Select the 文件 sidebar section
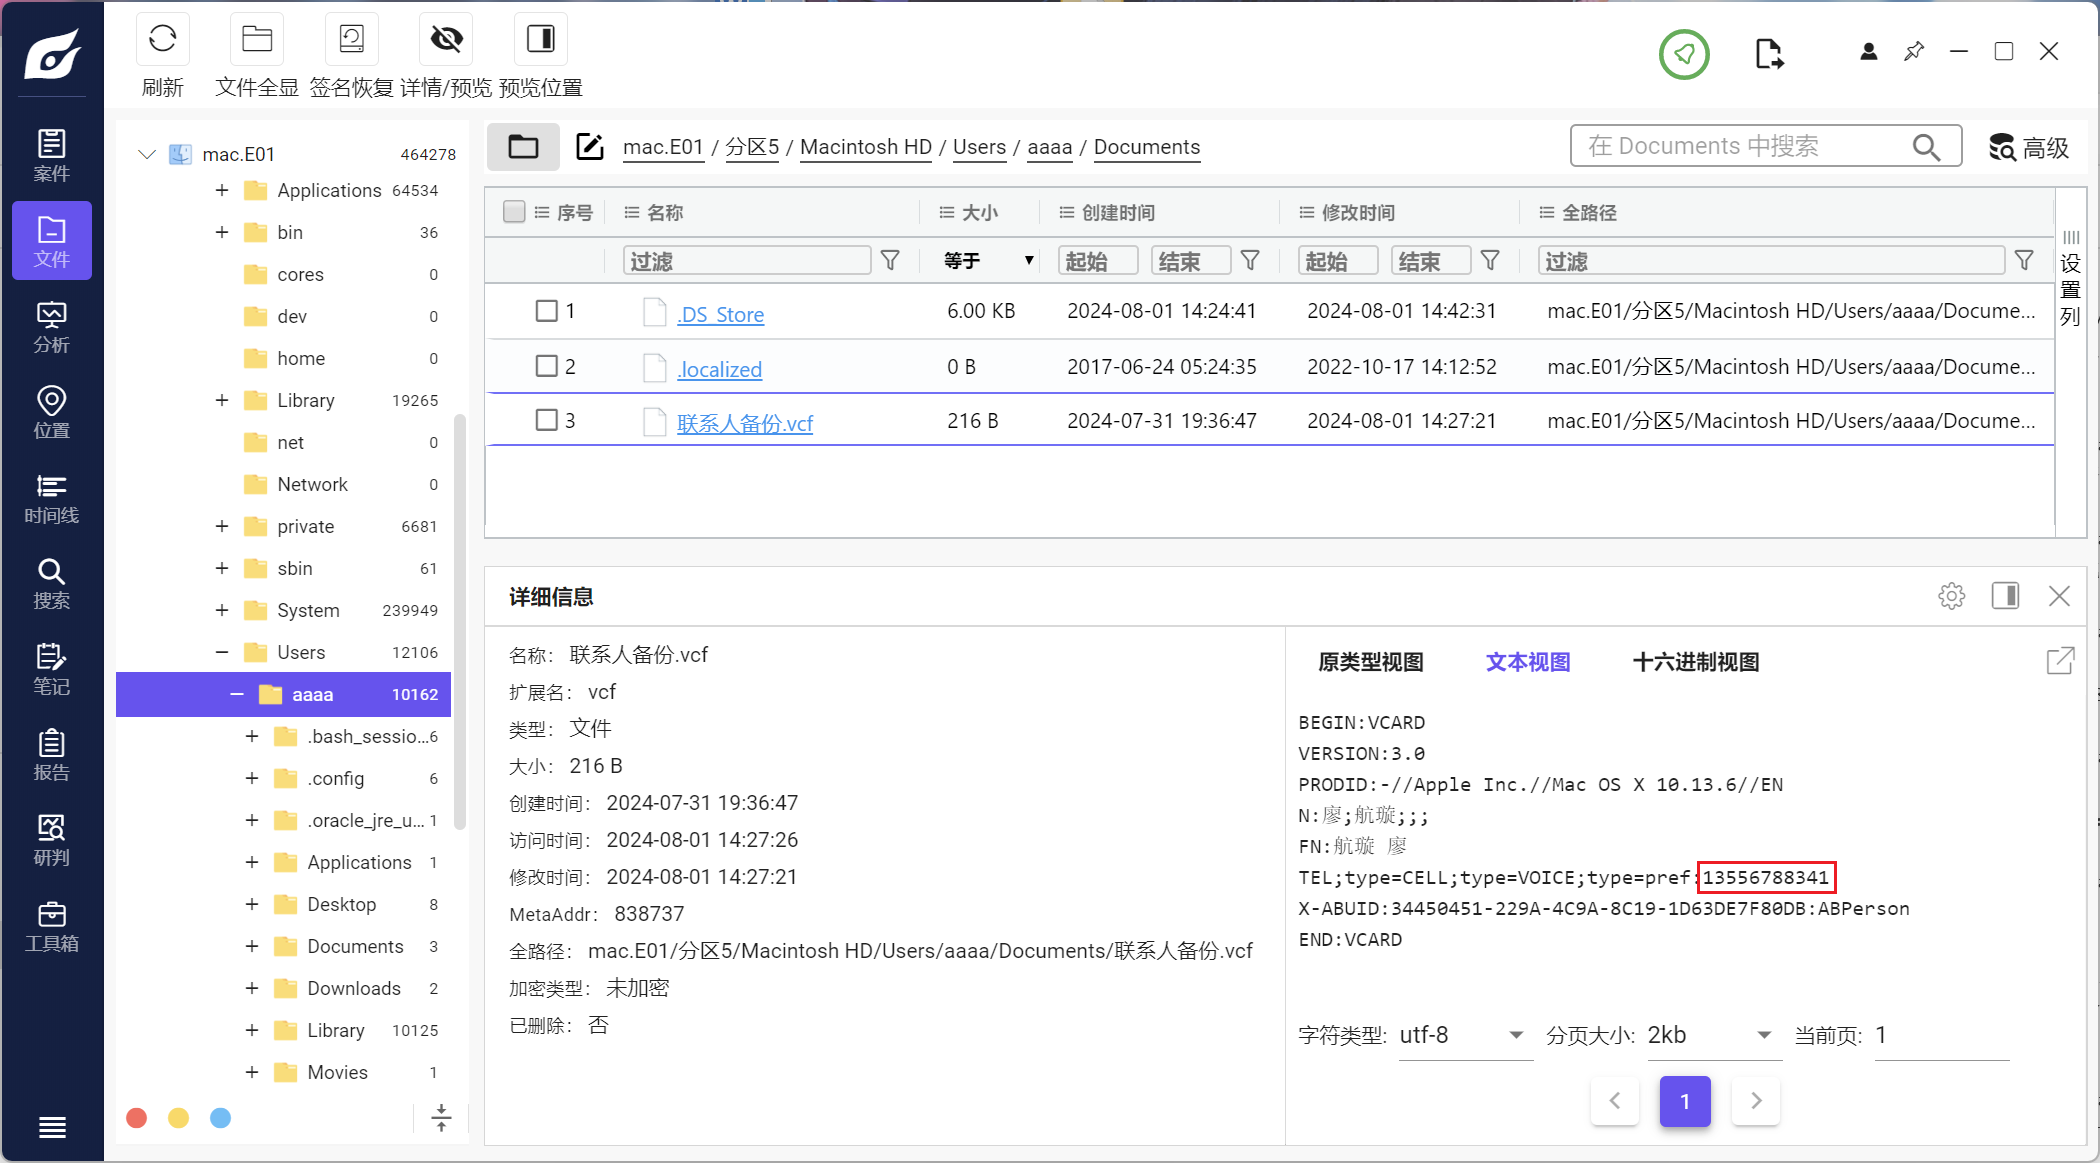Screen dimensions: 2100x1163 (x=52, y=241)
